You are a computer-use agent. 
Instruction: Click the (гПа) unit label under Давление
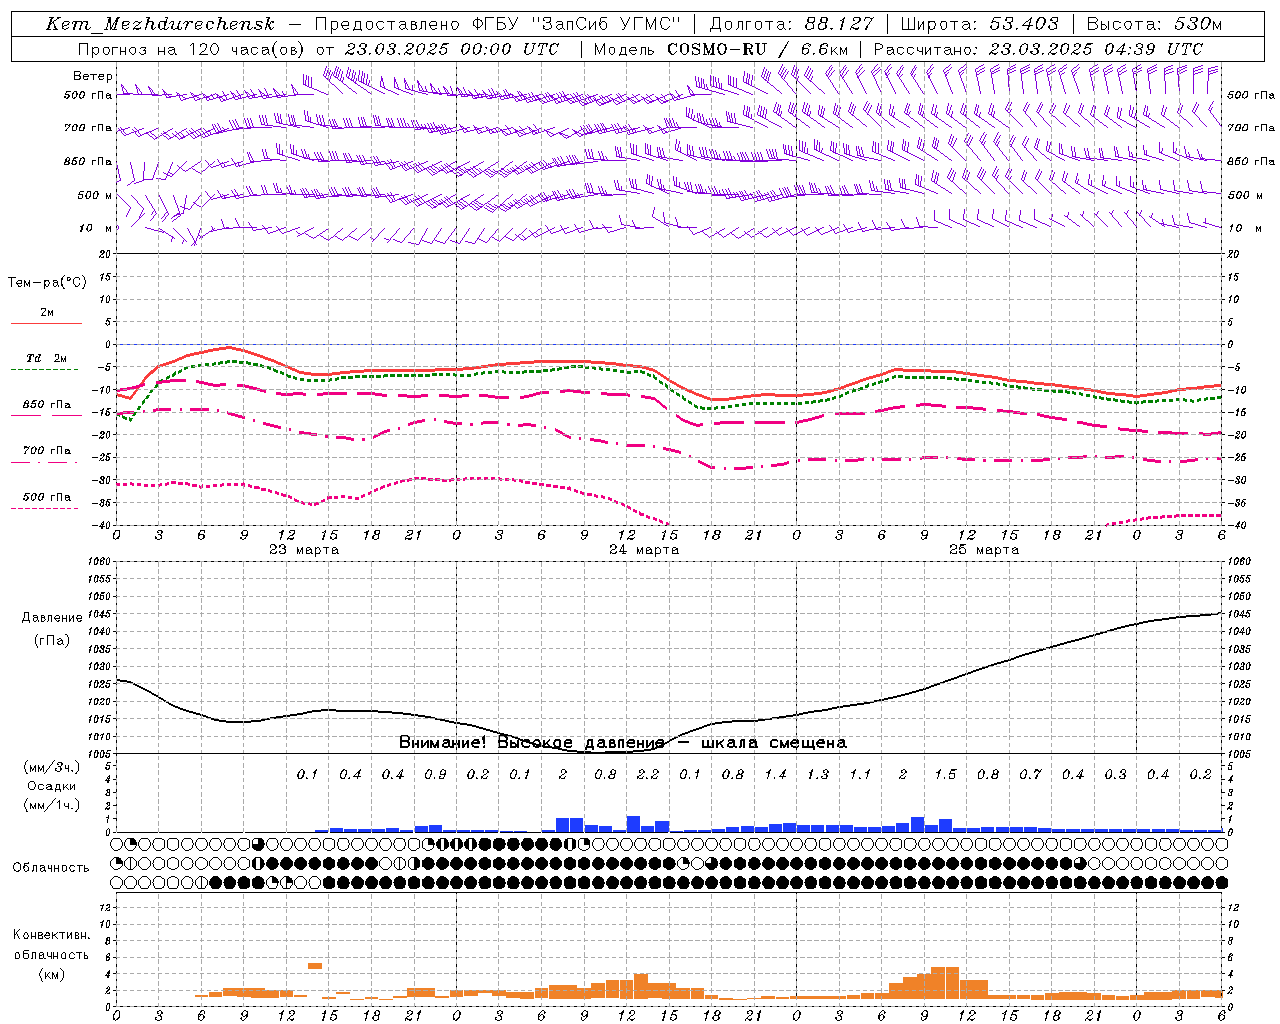[52, 641]
